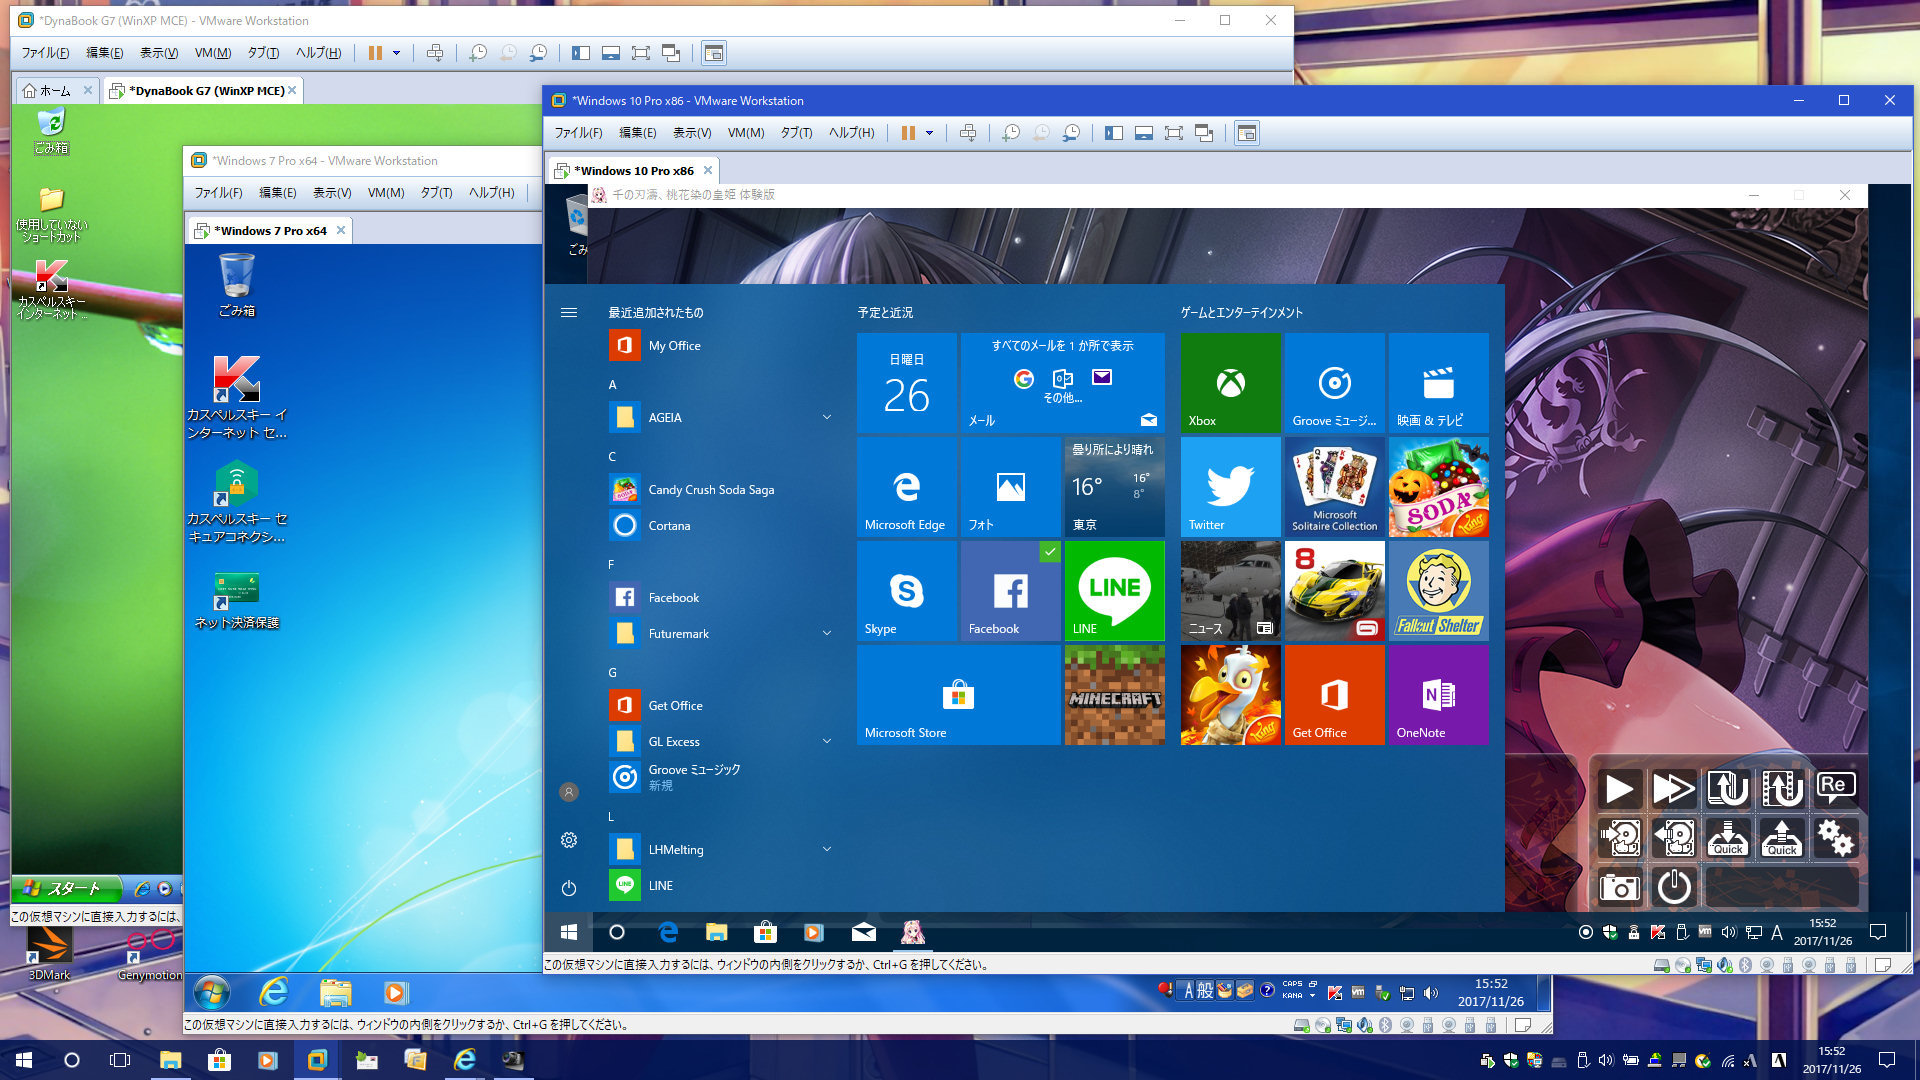Take a snapshot of Windows 10 x86 VM
This screenshot has height=1080, width=1920.
[1011, 133]
